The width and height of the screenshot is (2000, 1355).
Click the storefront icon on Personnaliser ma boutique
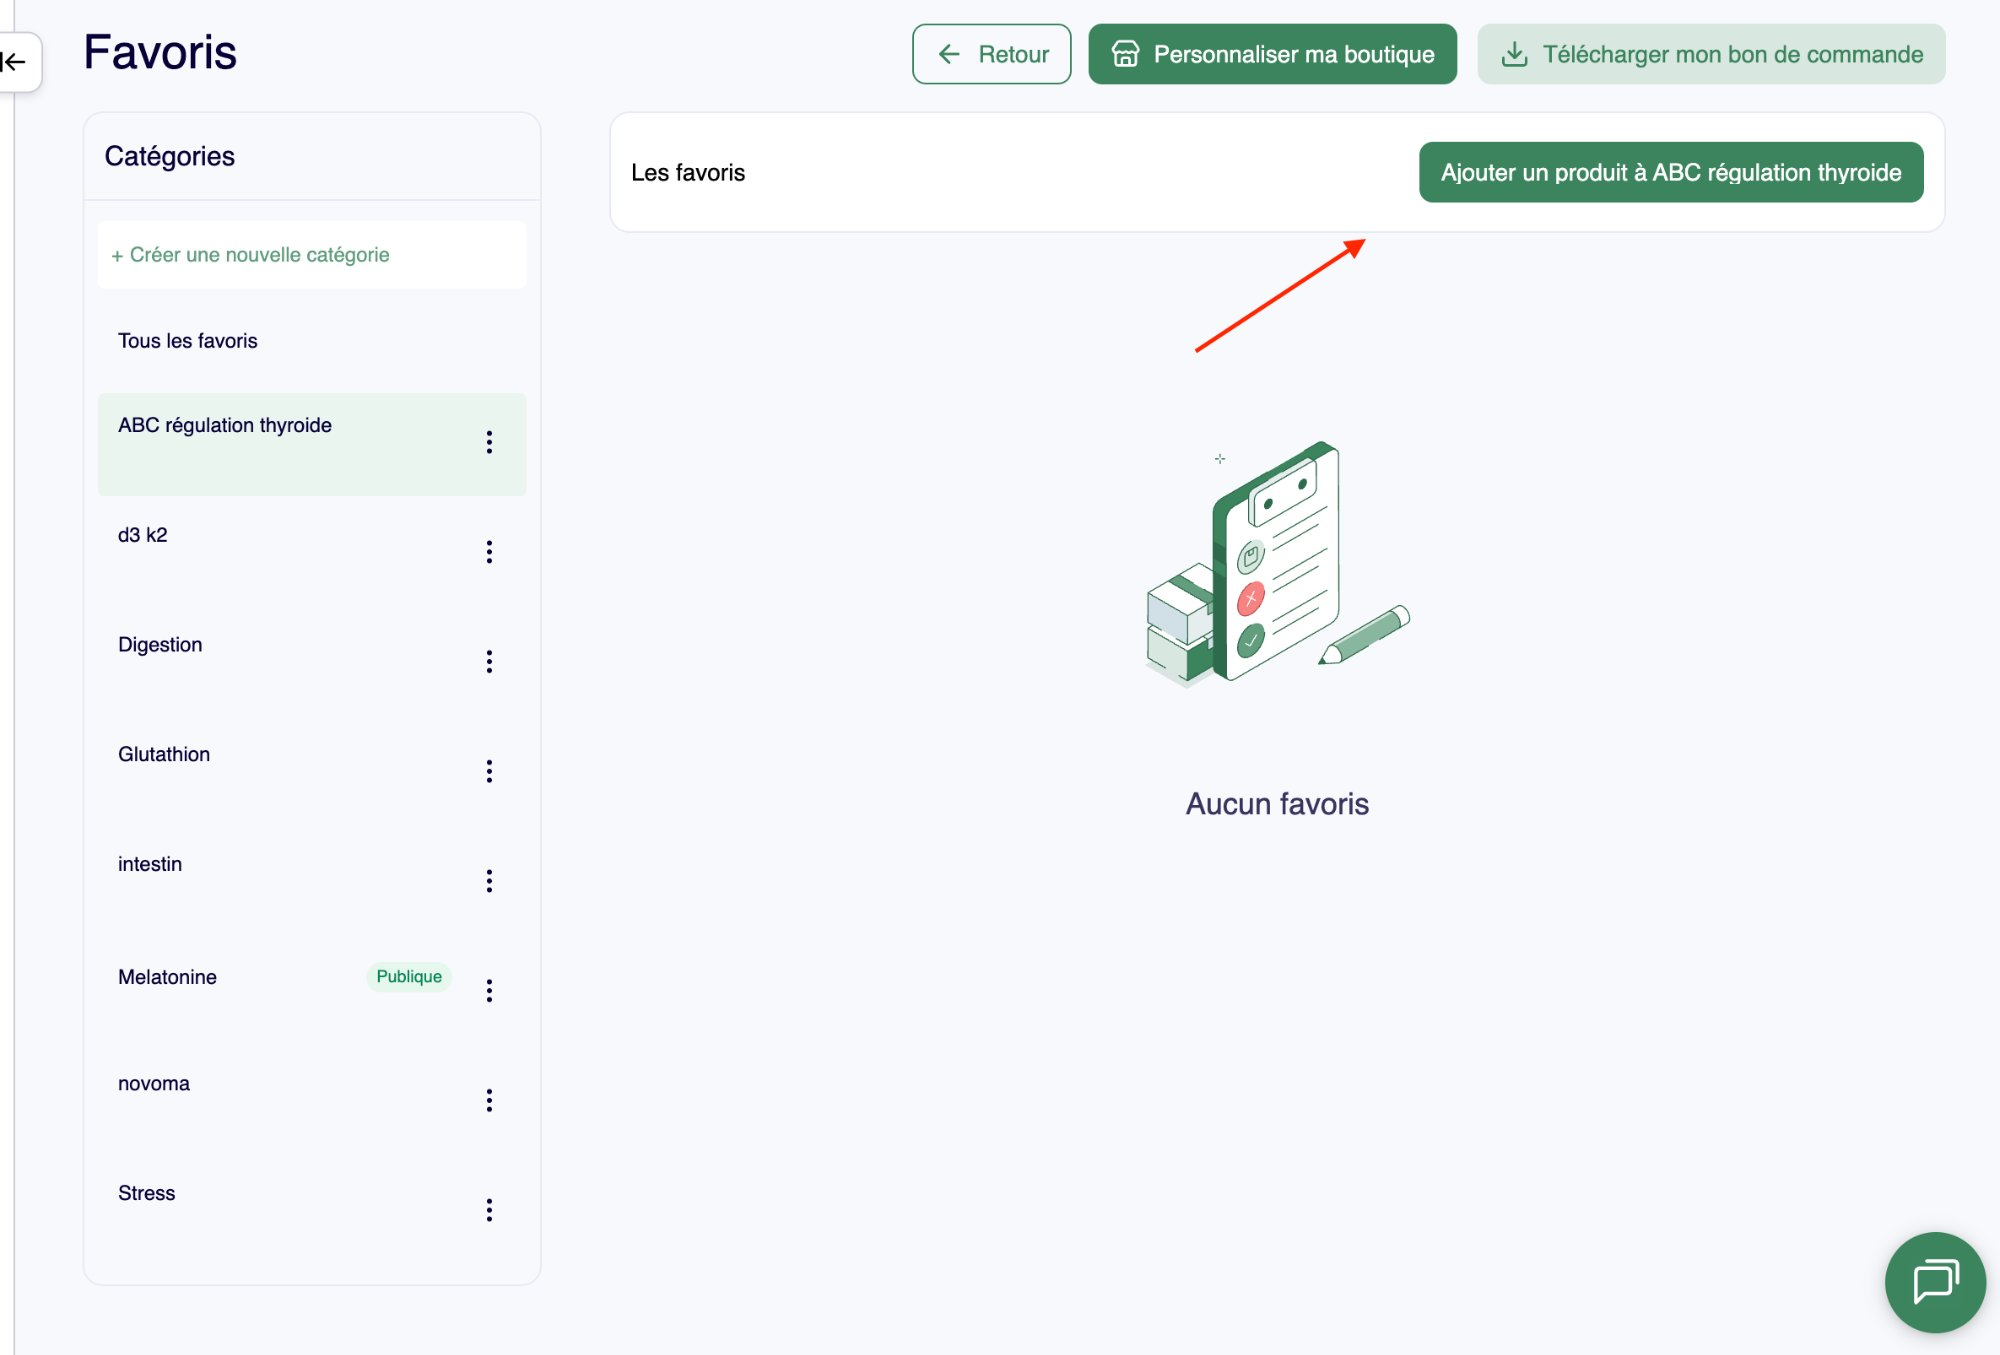1125,55
